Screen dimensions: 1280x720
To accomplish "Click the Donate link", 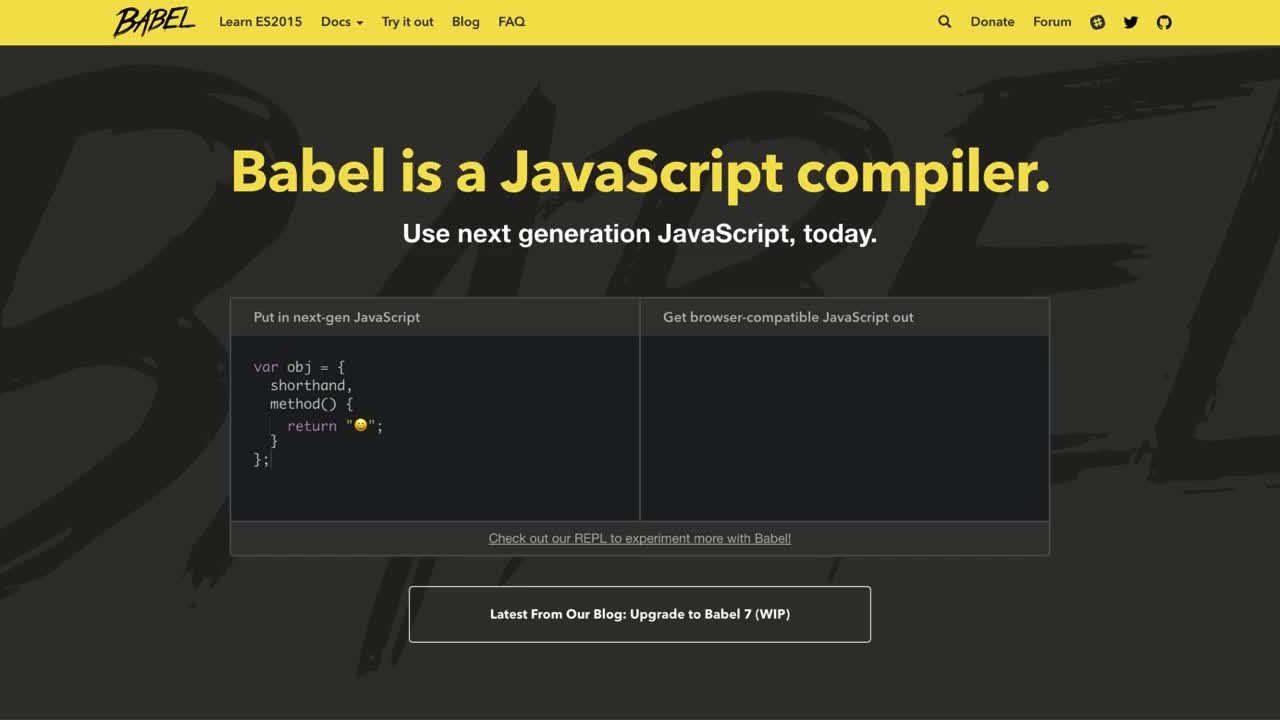I will 992,21.
